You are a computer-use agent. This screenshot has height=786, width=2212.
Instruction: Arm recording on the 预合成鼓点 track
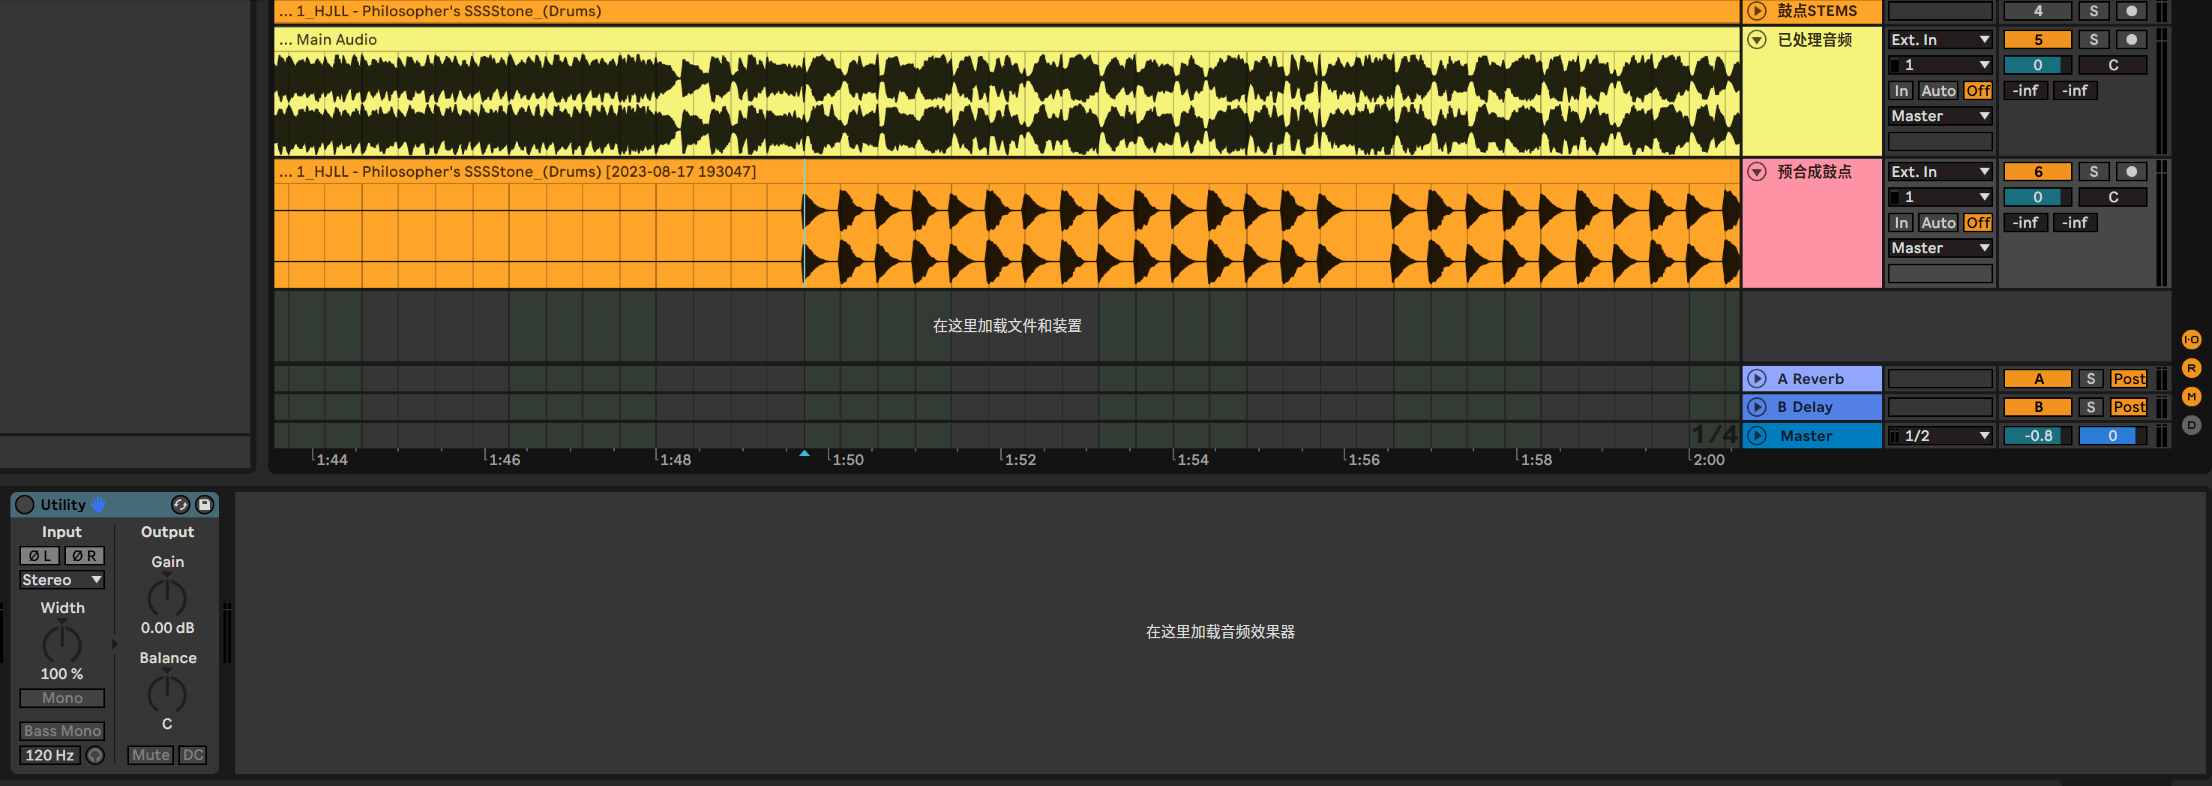coord(2131,172)
